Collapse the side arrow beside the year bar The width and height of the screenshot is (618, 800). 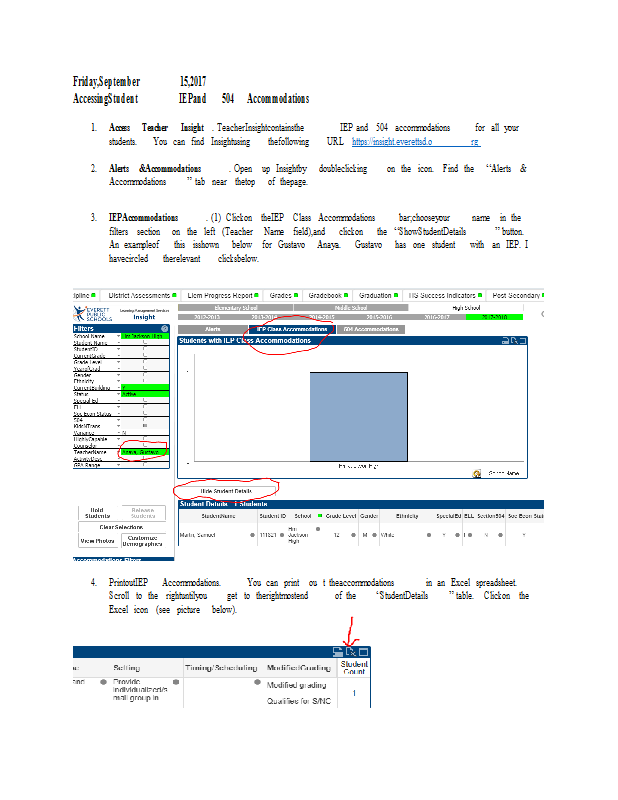coord(542,314)
